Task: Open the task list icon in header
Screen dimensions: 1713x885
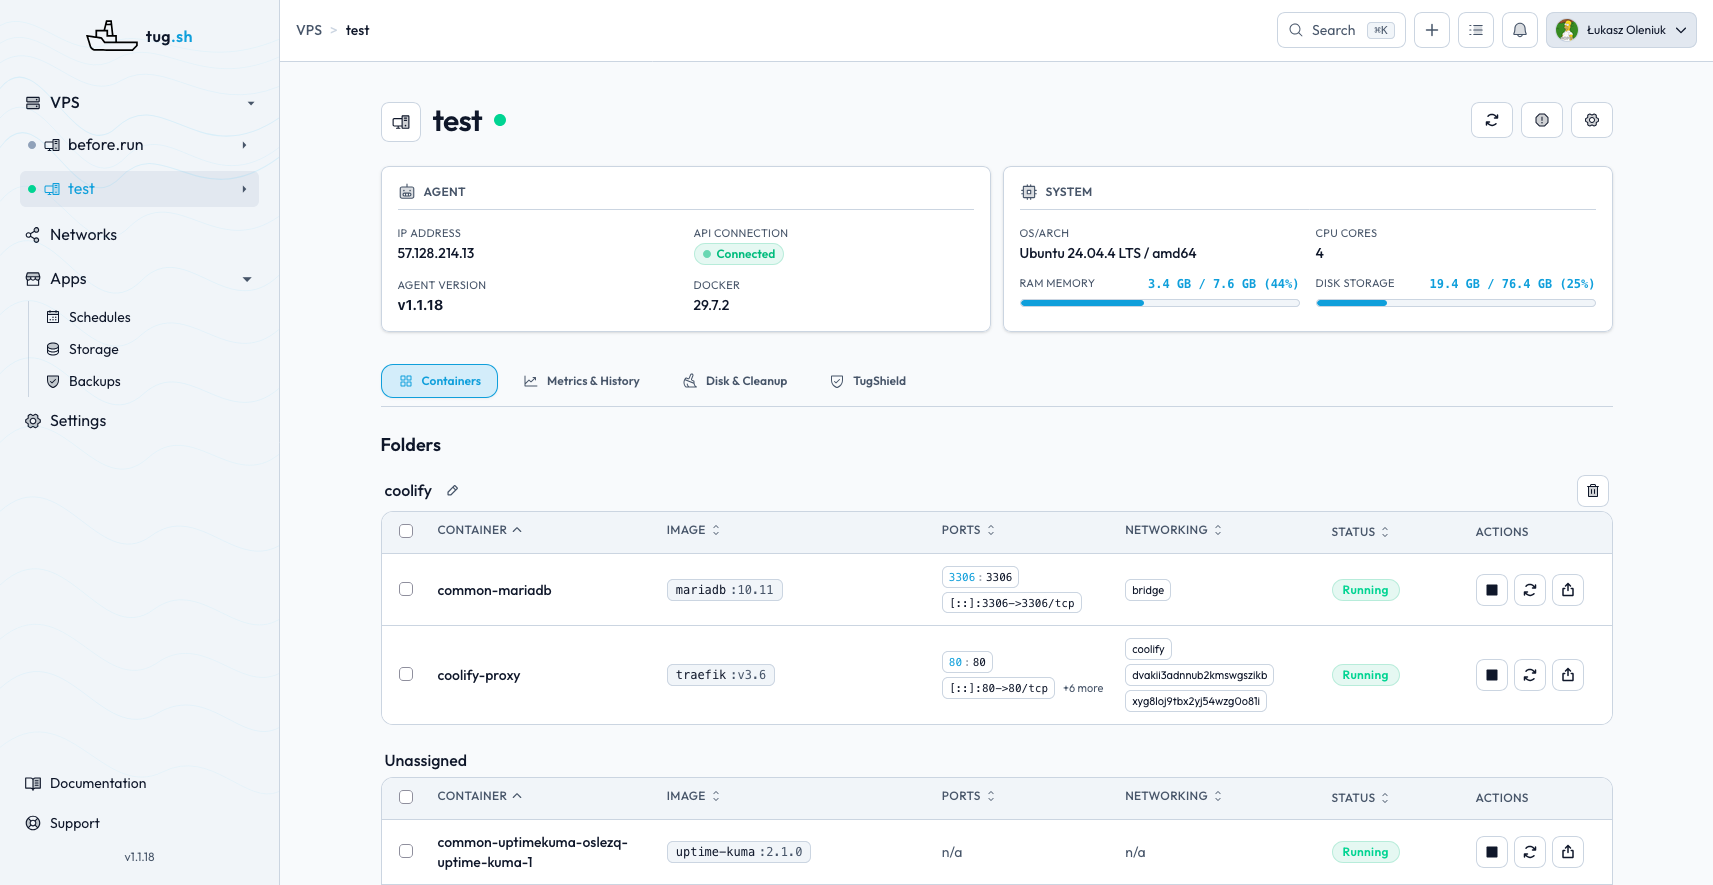Action: 1475,30
